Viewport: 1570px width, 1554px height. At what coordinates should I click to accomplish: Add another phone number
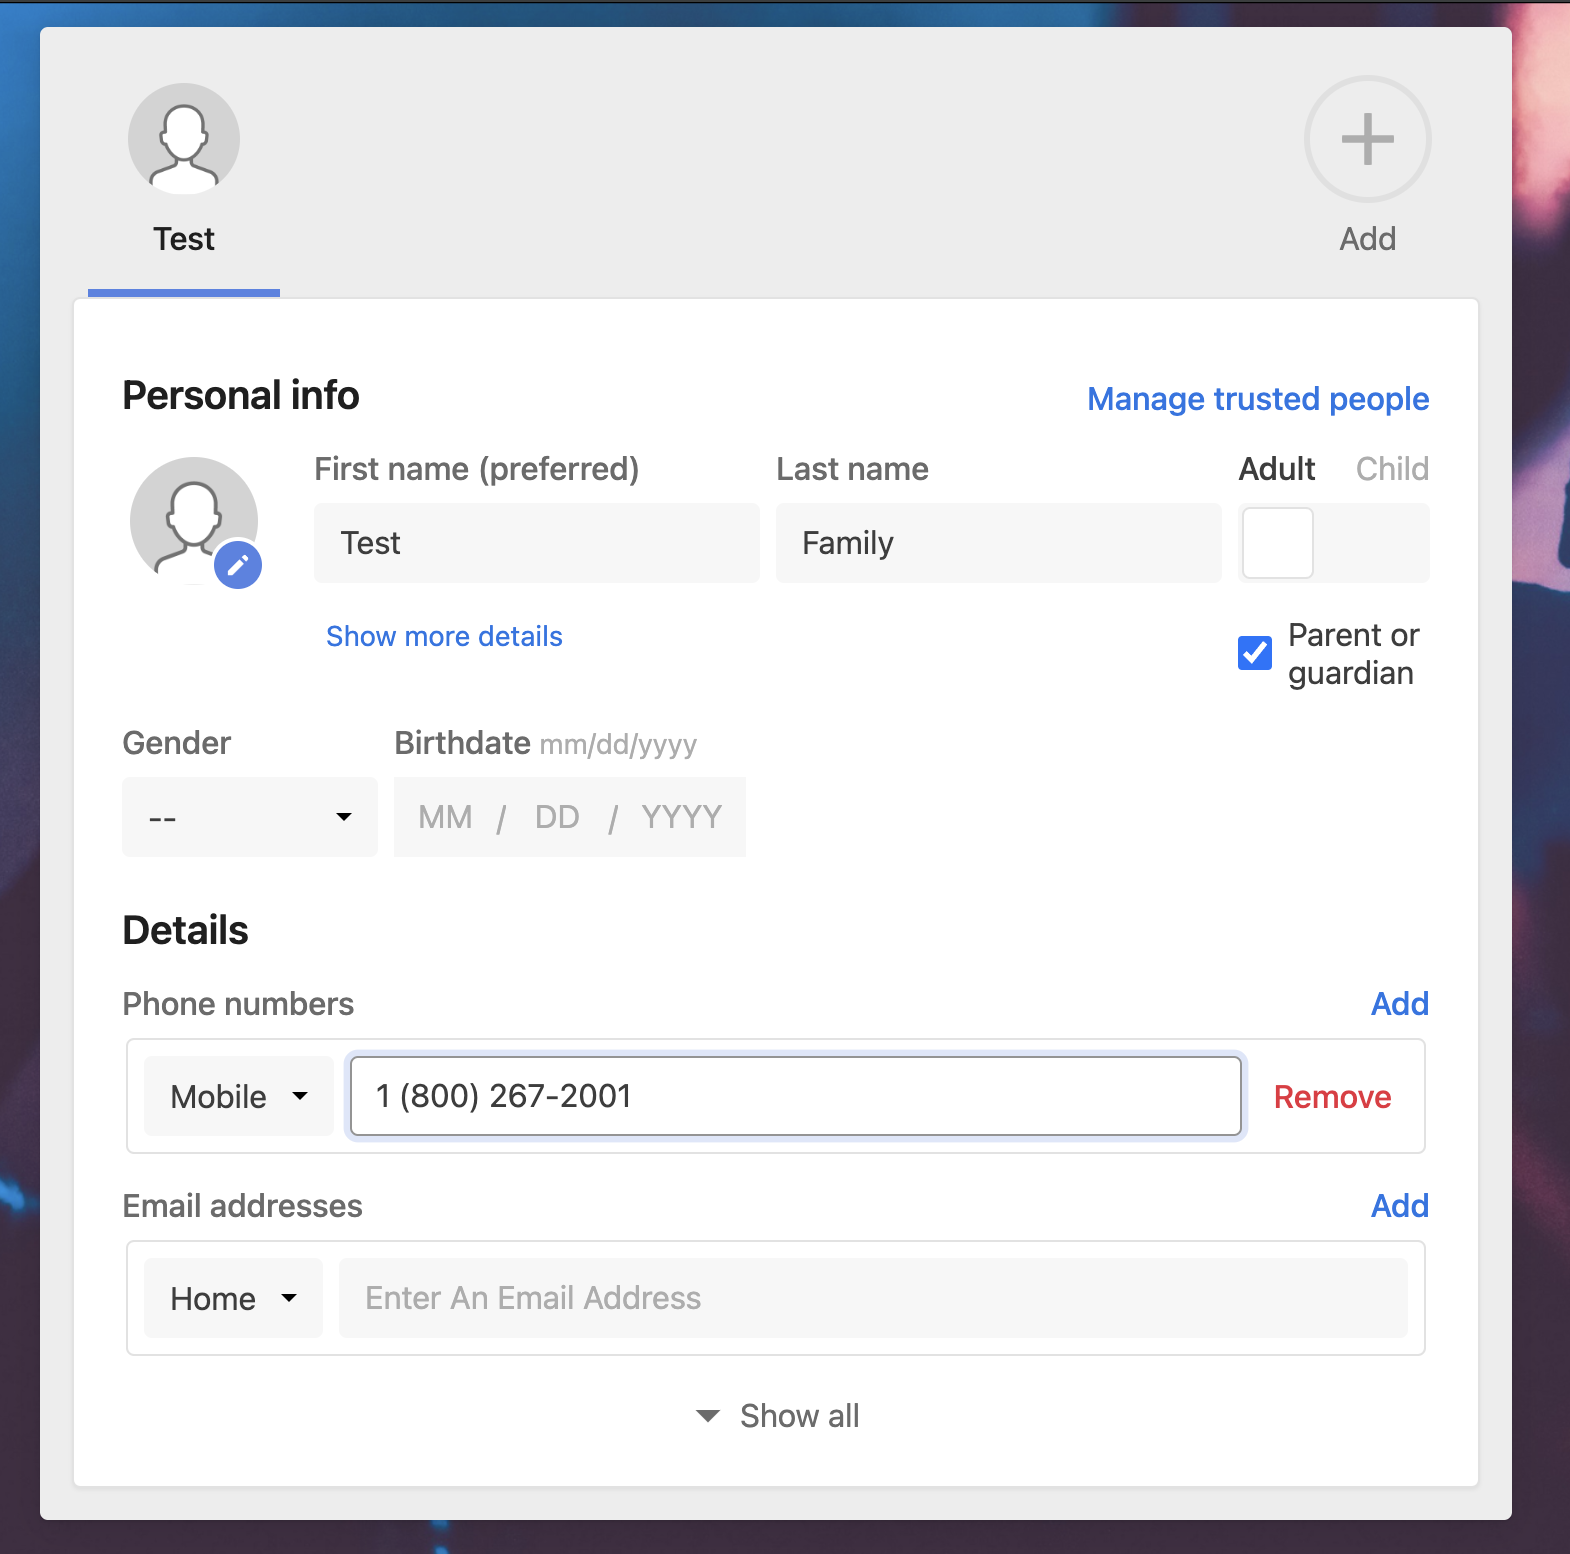pos(1399,1004)
